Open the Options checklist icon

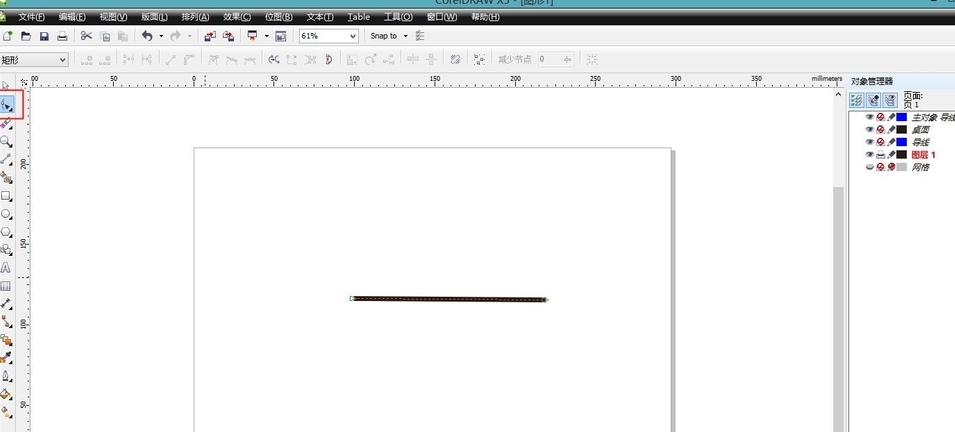420,36
